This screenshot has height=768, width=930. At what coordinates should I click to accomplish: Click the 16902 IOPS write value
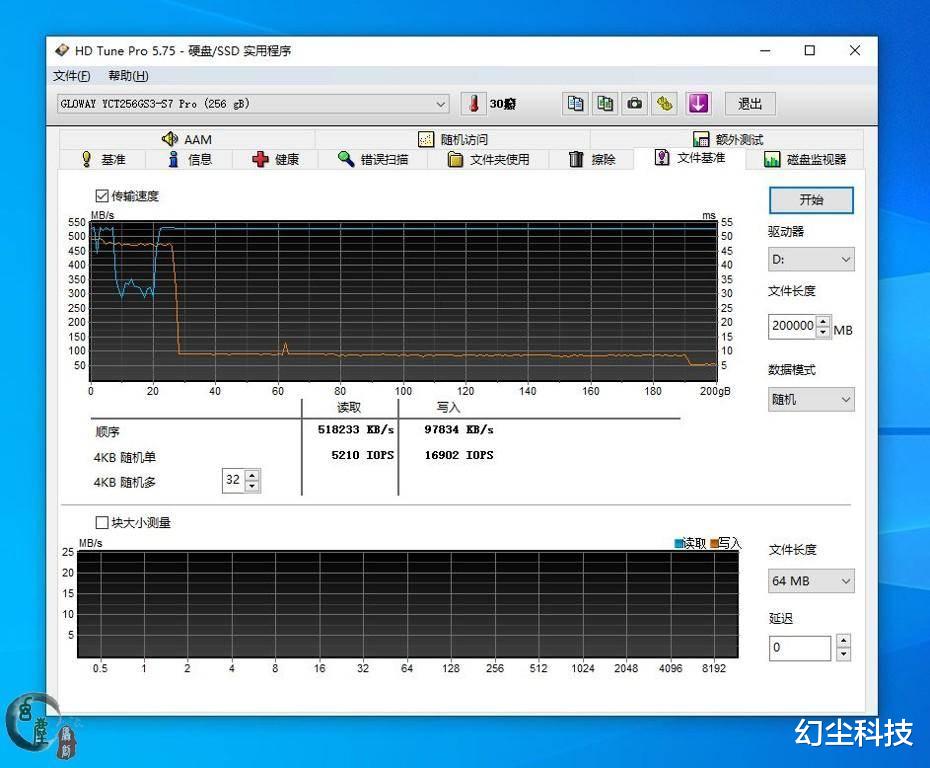[x=458, y=455]
